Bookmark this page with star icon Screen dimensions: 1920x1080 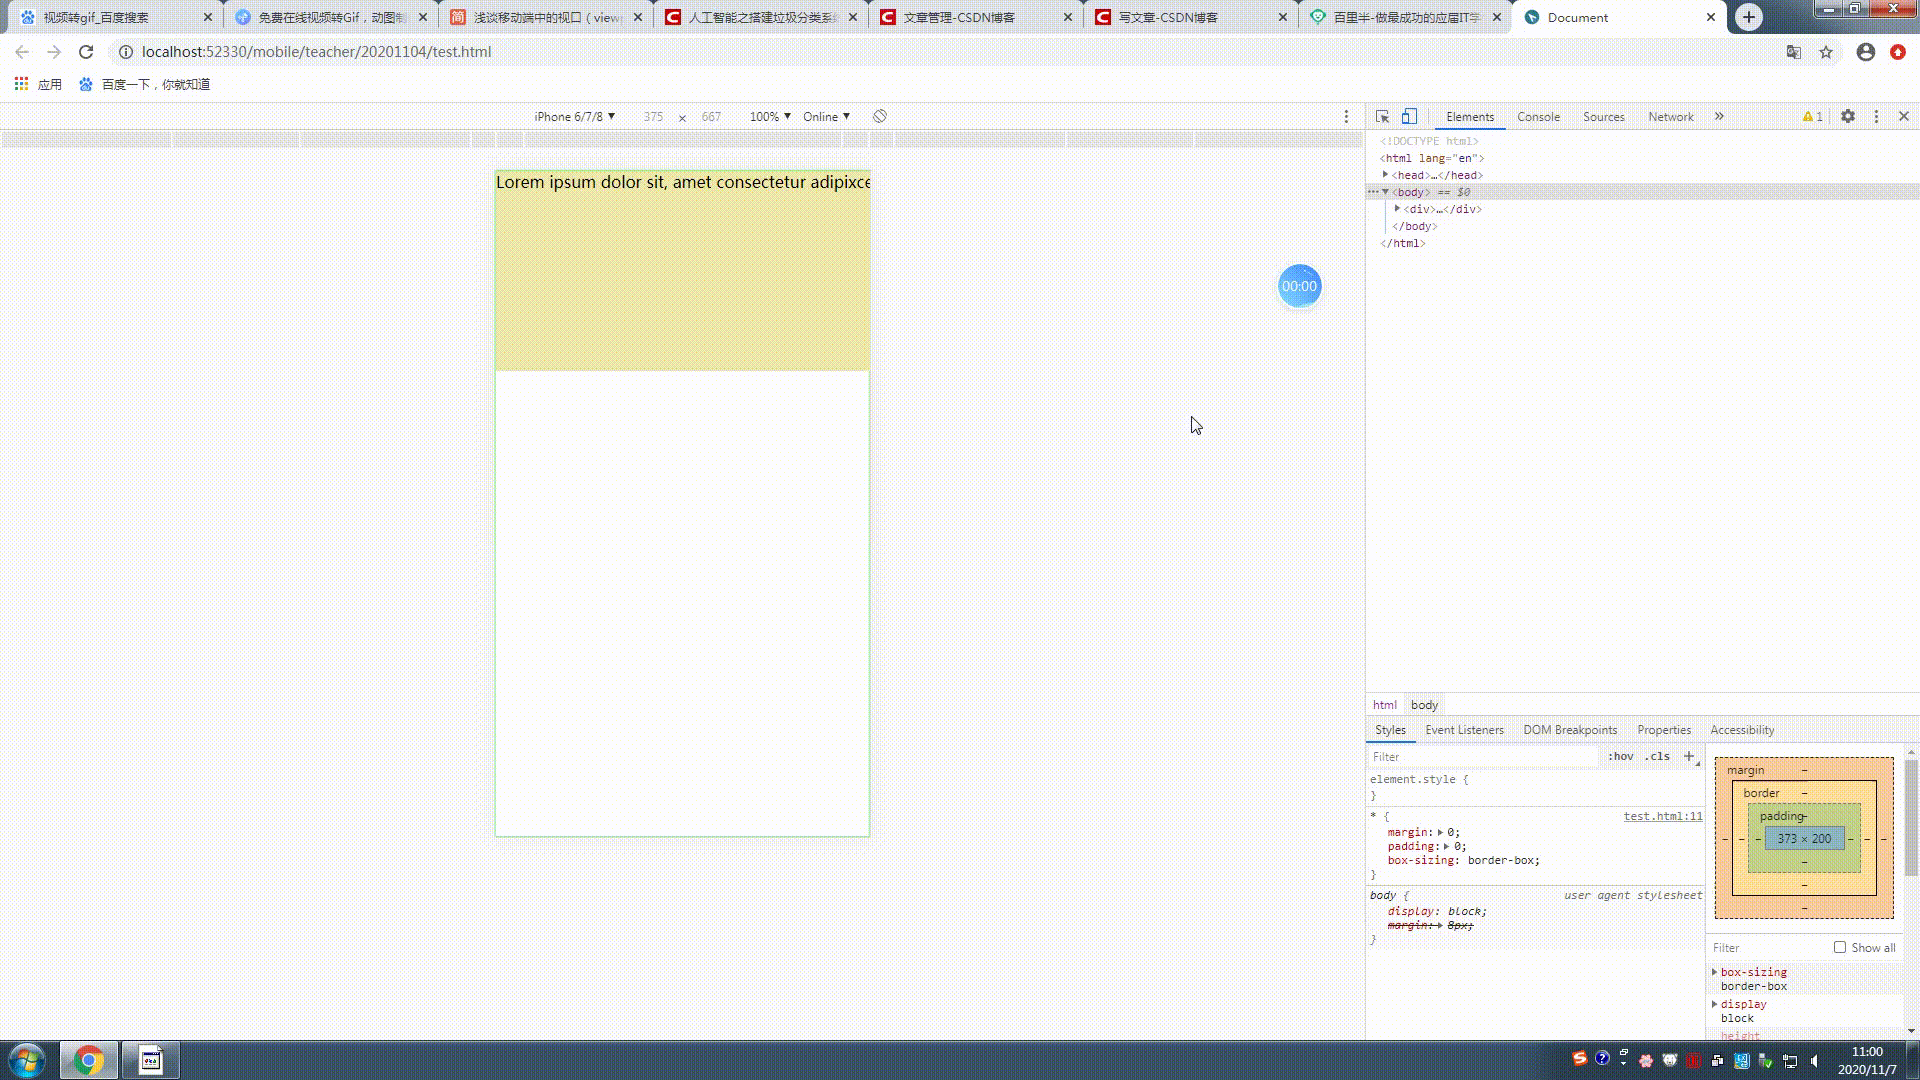1826,52
